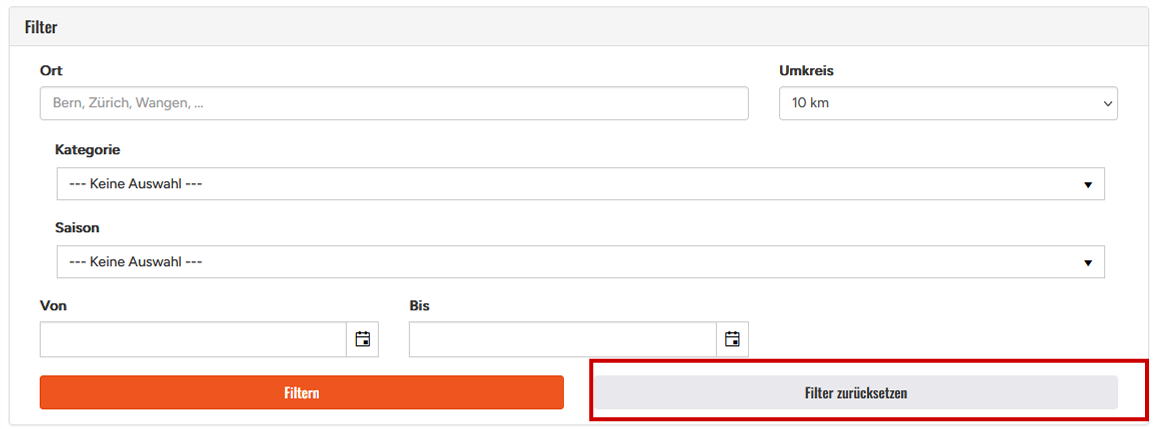1154x429 pixels.
Task: Expand the Umkreis 10 km dropdown
Action: pyautogui.click(x=947, y=103)
